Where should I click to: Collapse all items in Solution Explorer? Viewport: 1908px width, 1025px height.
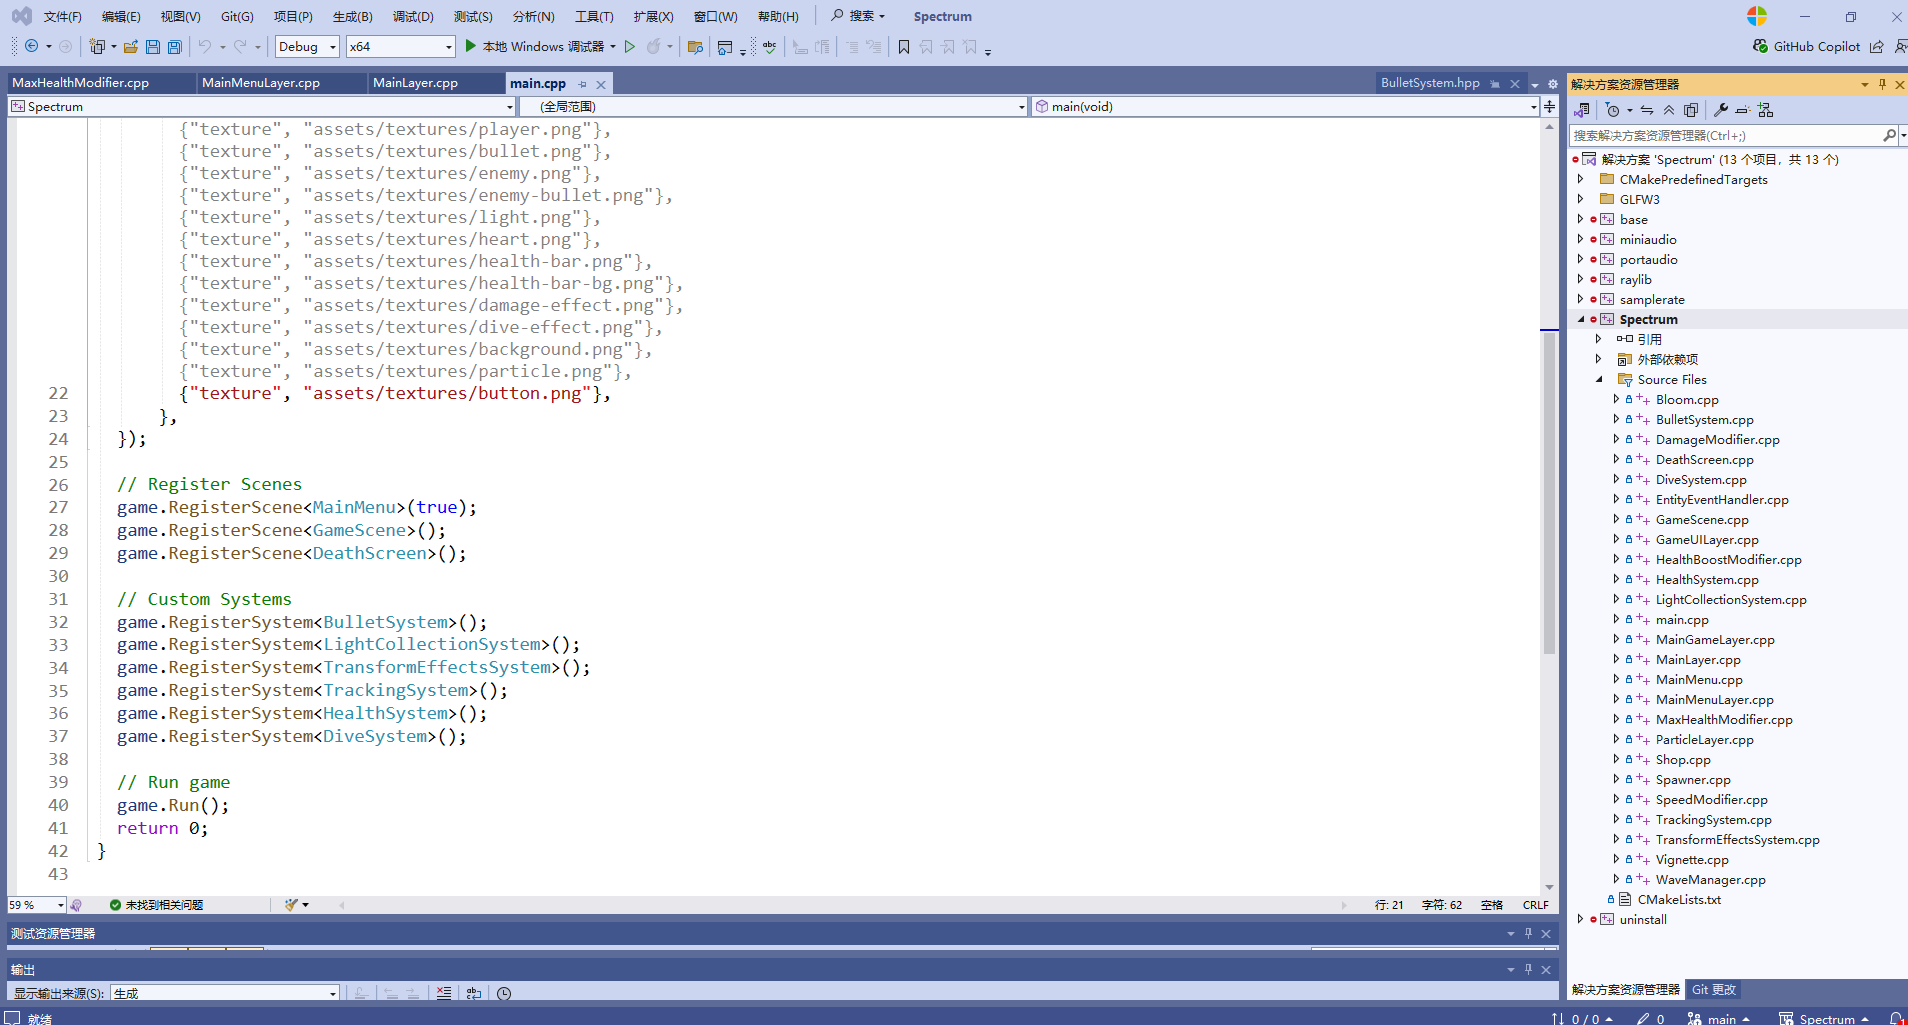[1669, 110]
